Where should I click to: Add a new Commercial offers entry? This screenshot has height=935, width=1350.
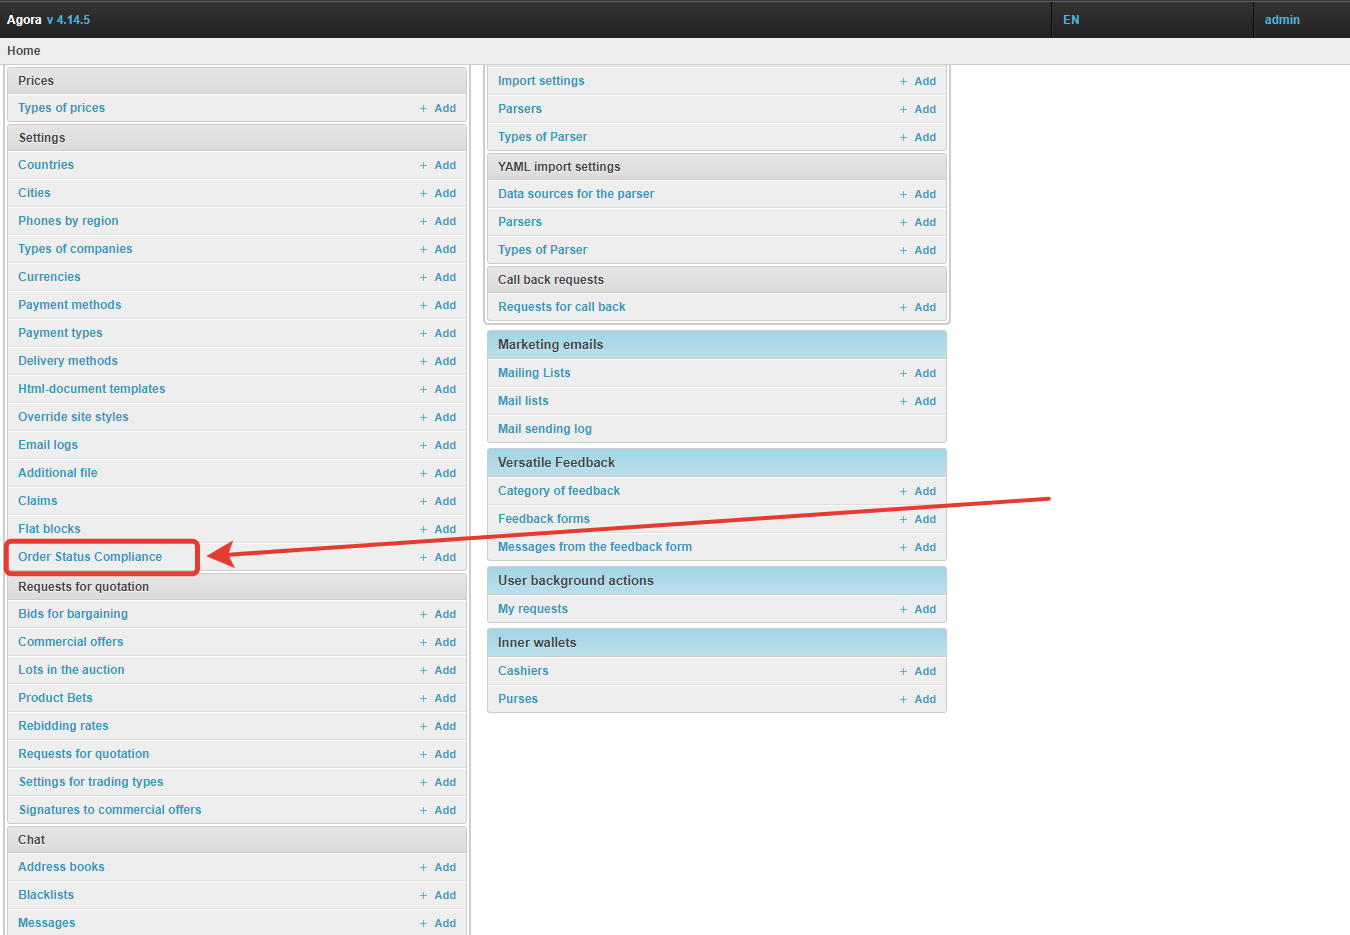[445, 642]
